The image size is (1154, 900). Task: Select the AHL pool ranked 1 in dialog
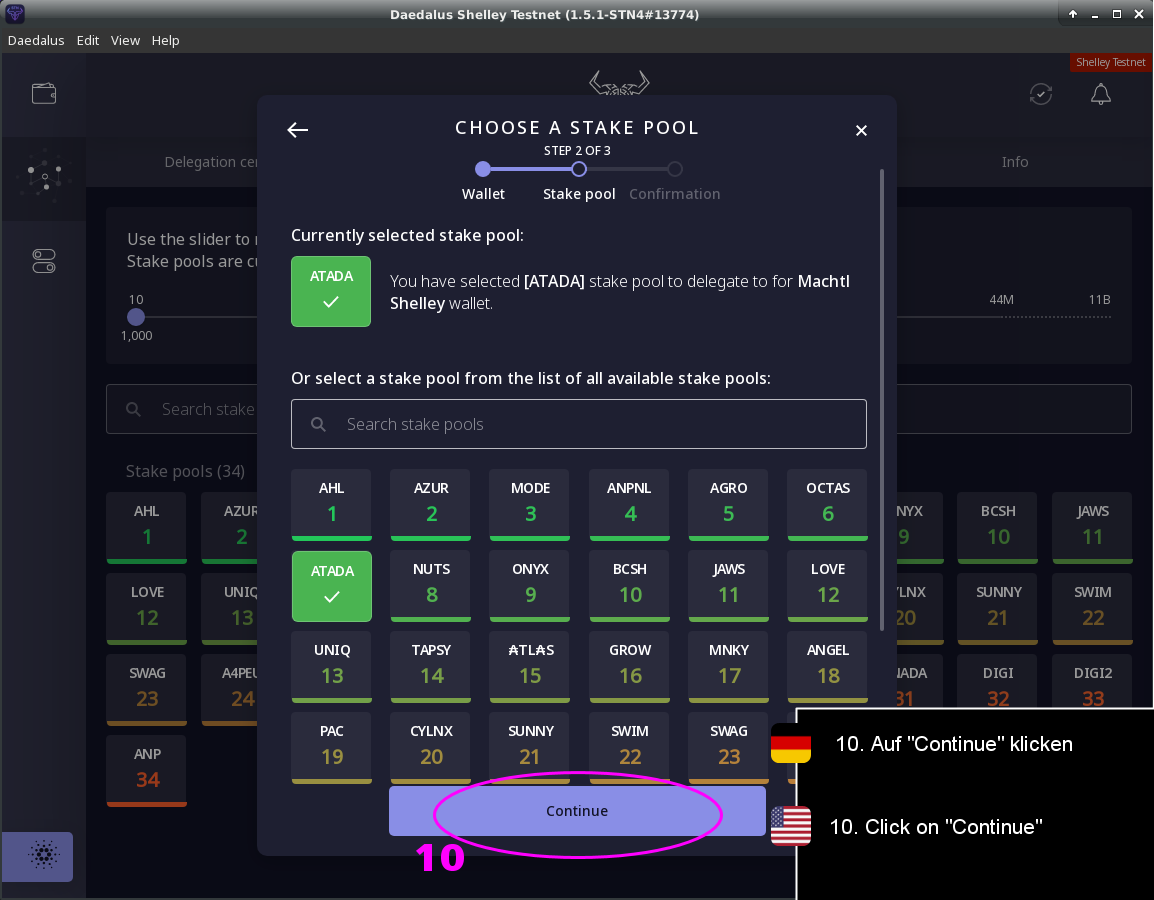coord(332,505)
